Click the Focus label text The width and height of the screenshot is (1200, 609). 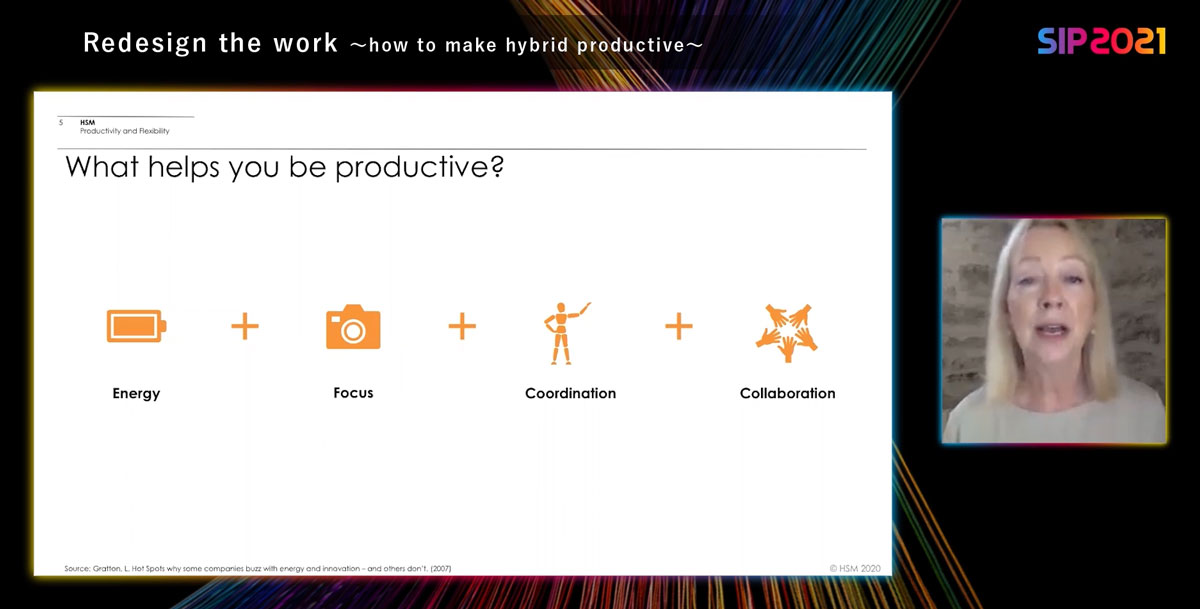tap(353, 393)
